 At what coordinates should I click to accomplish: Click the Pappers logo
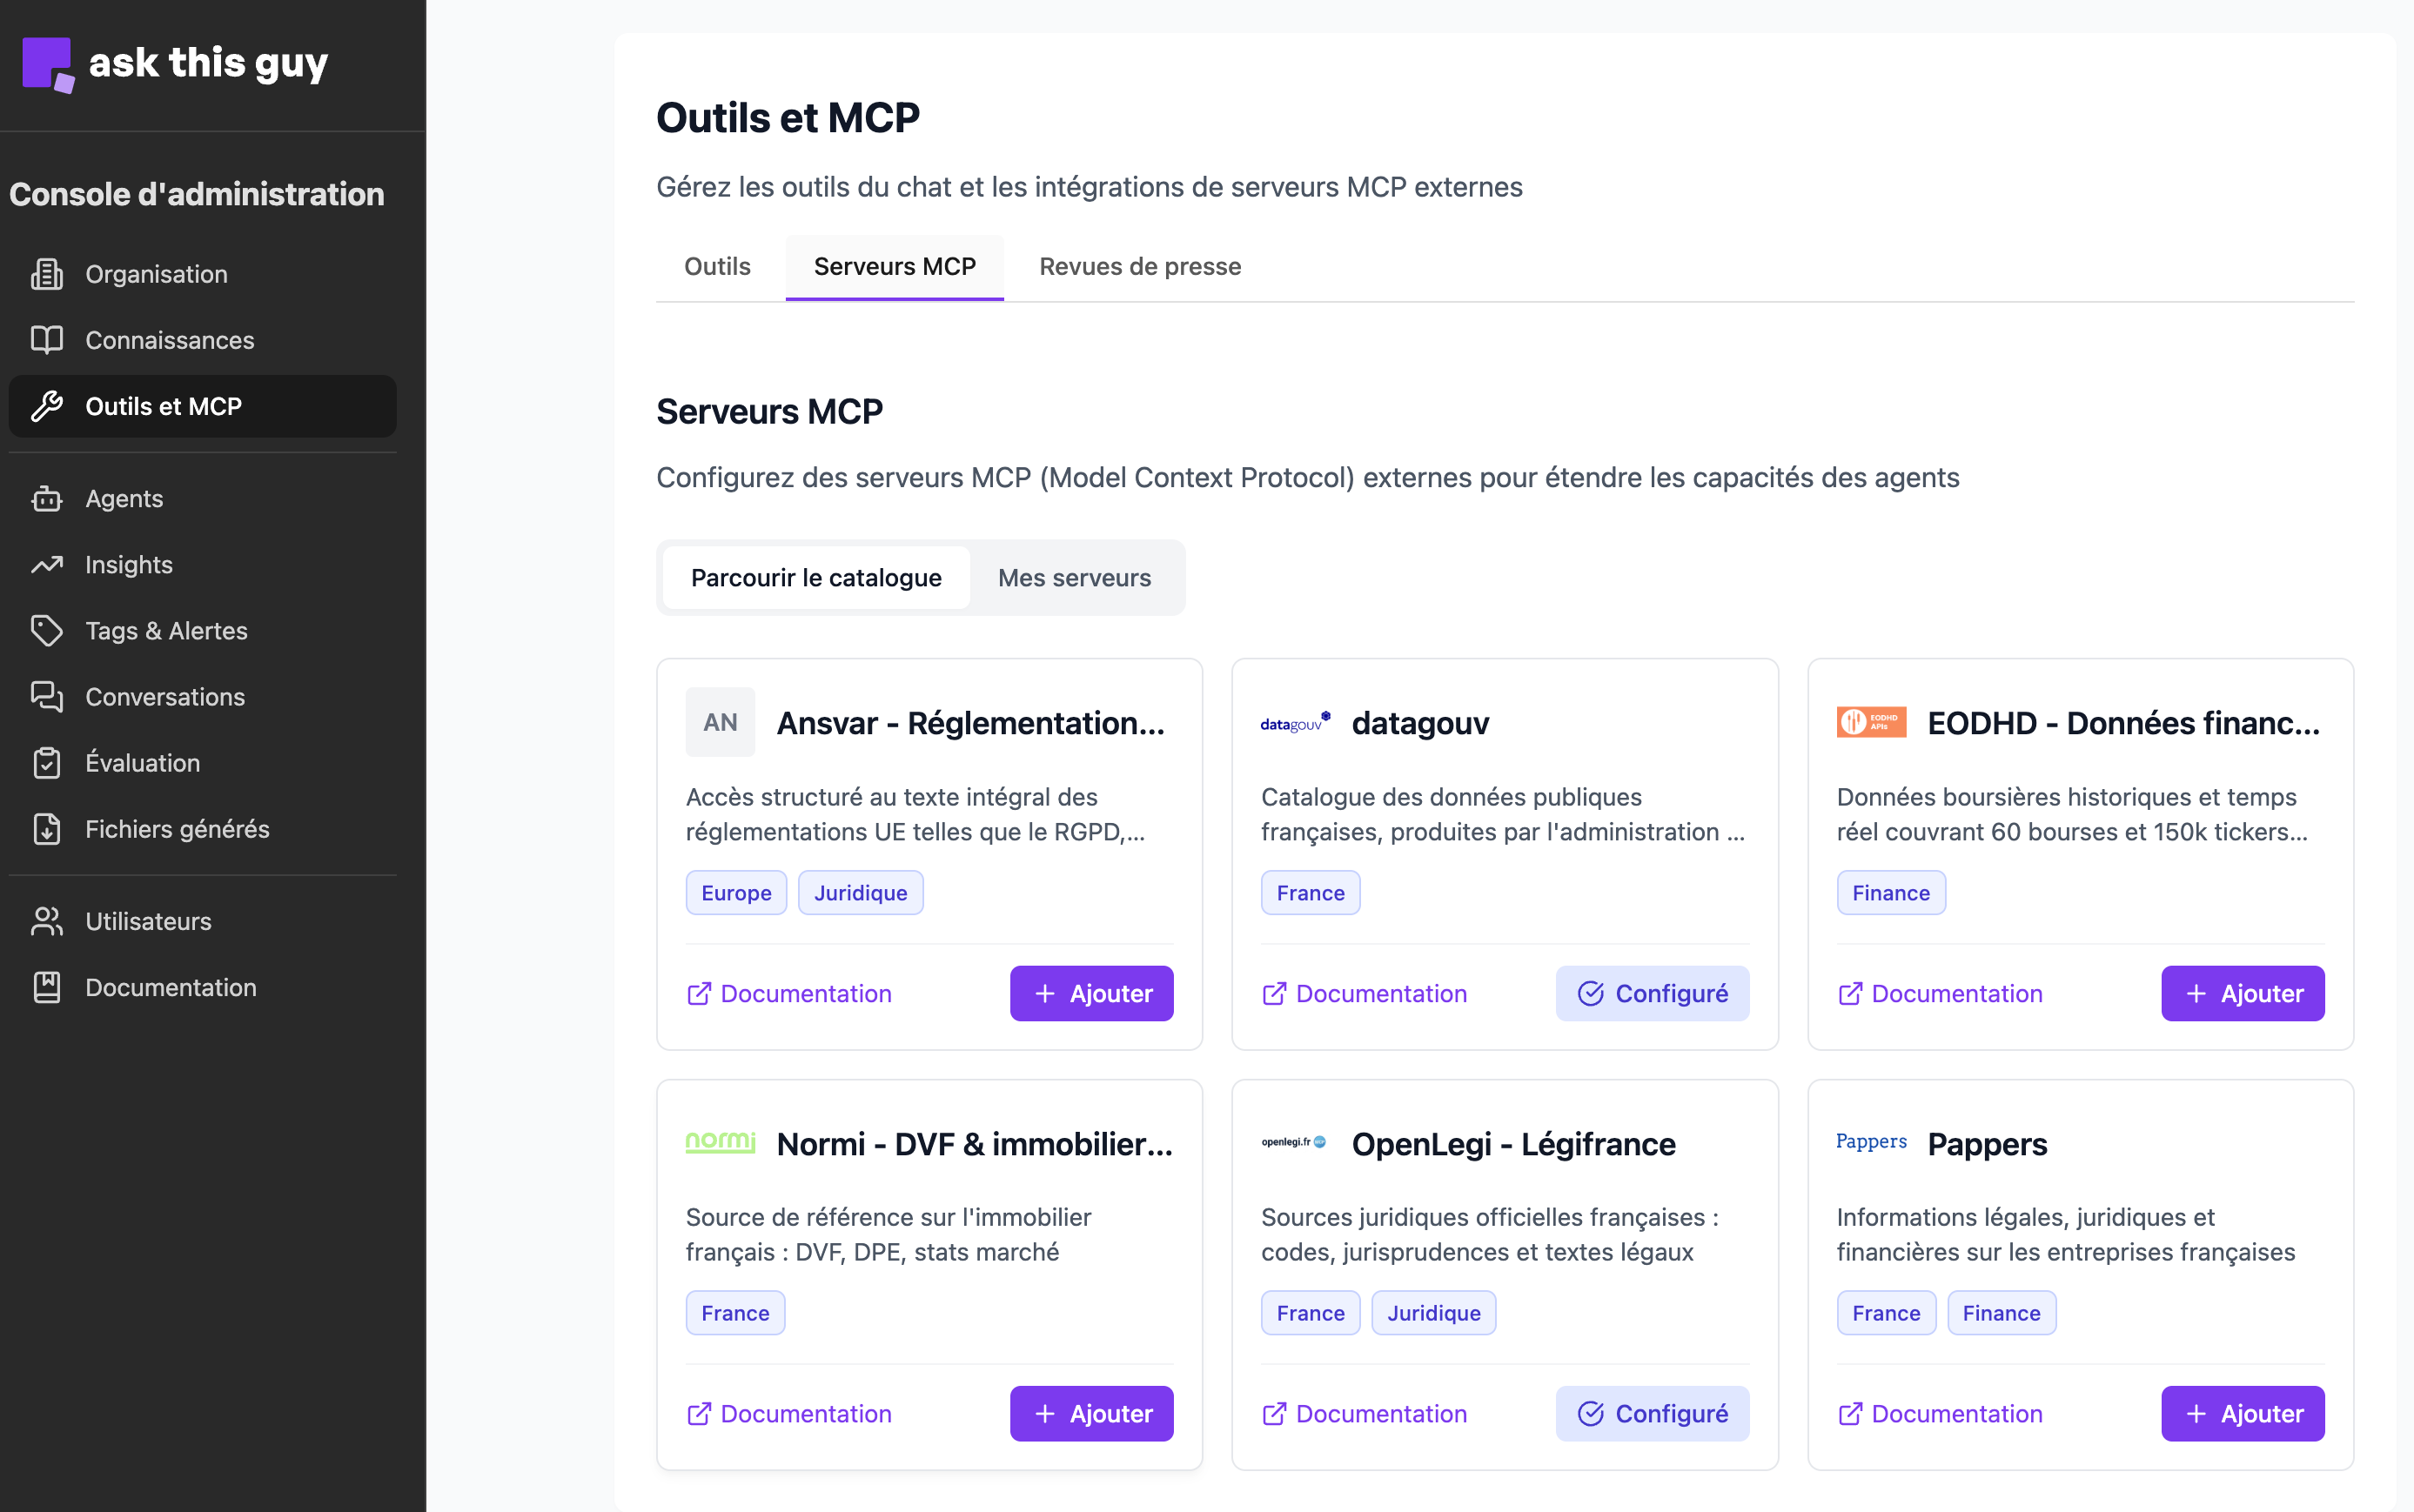pyautogui.click(x=1869, y=1141)
